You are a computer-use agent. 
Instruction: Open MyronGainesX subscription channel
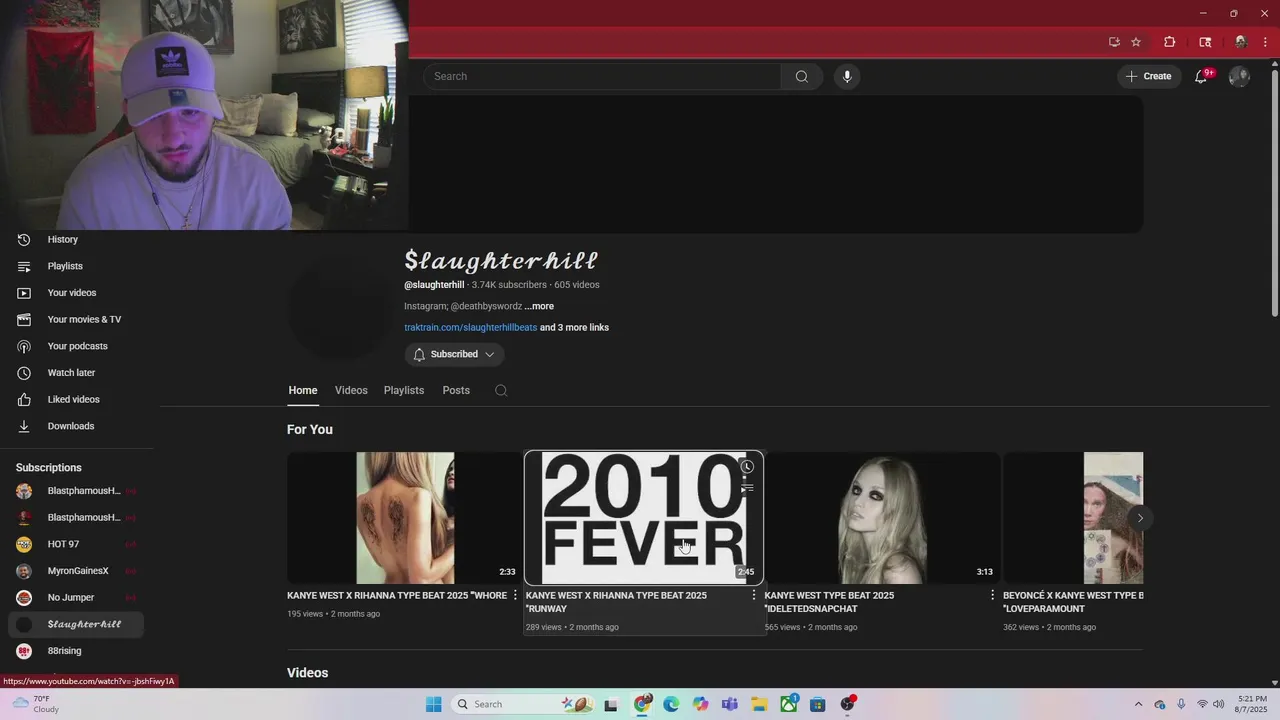76,571
